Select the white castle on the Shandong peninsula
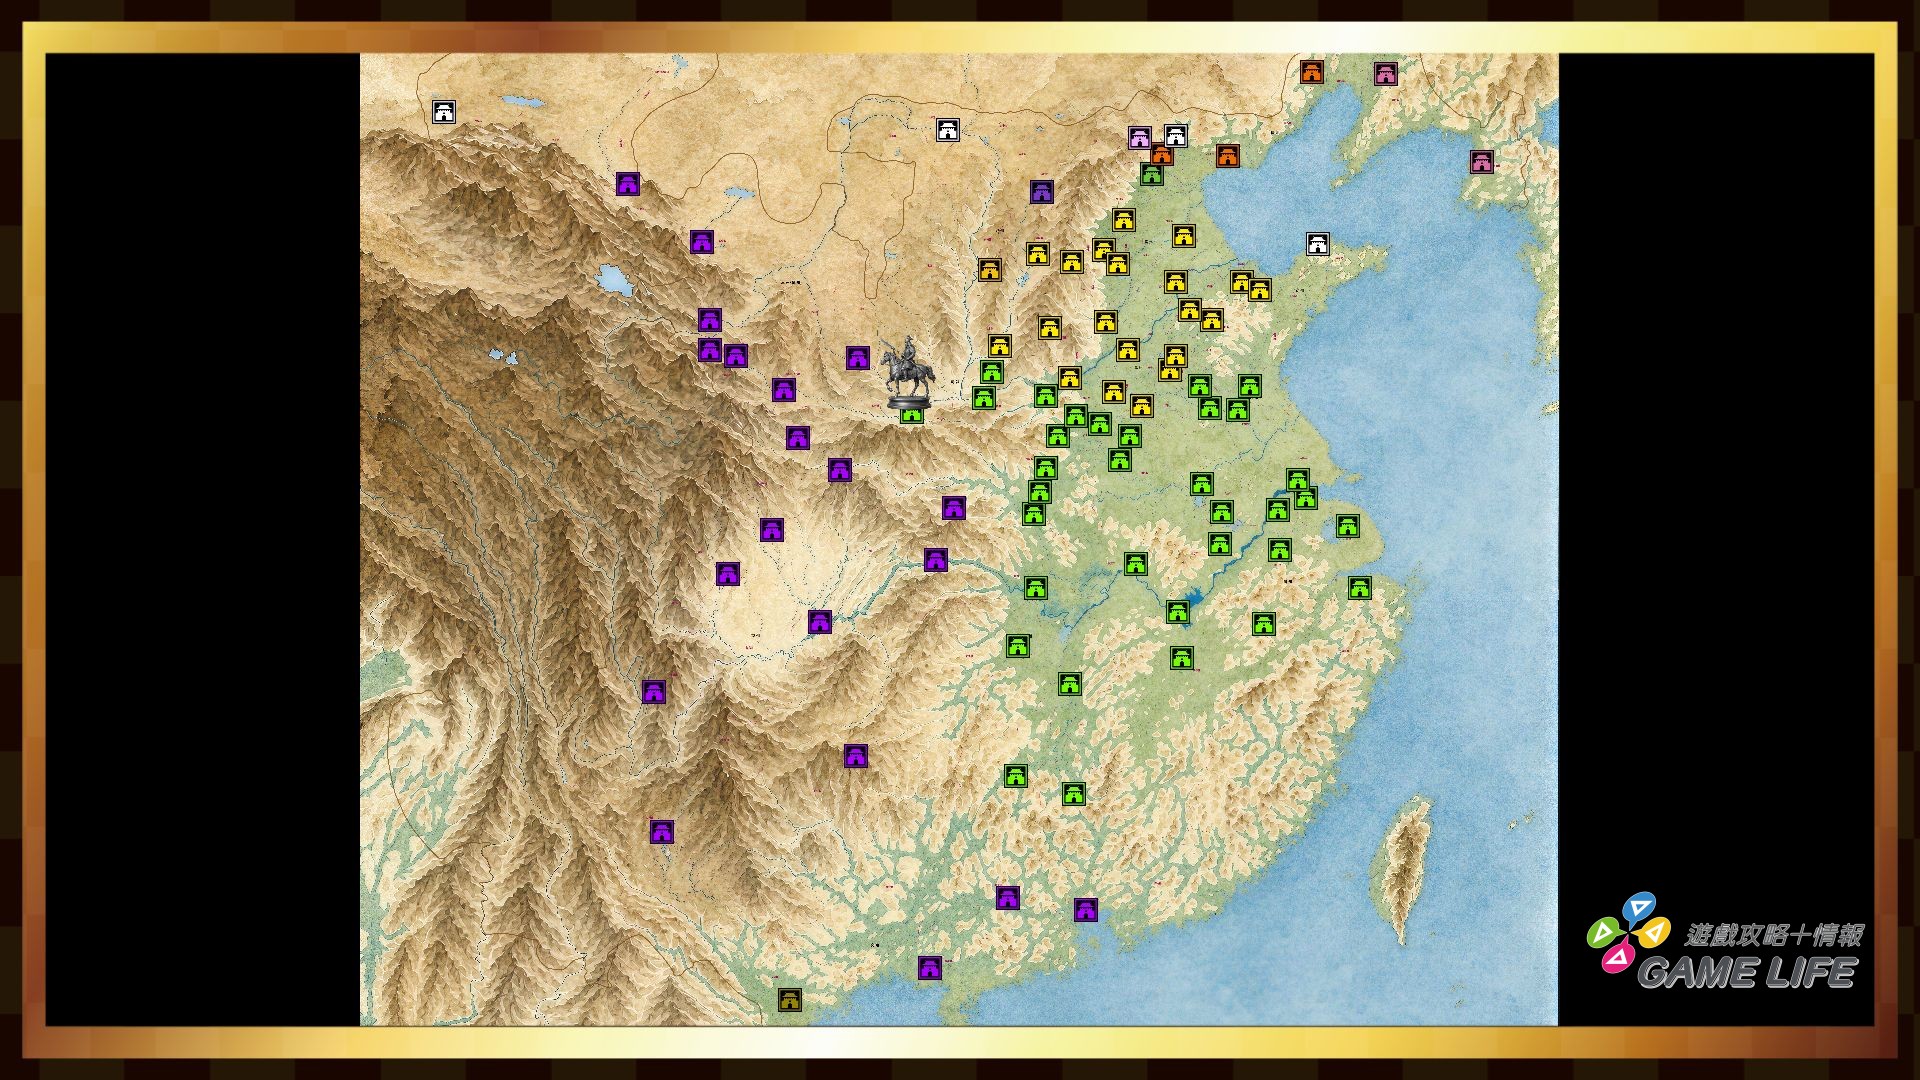 click(1318, 244)
